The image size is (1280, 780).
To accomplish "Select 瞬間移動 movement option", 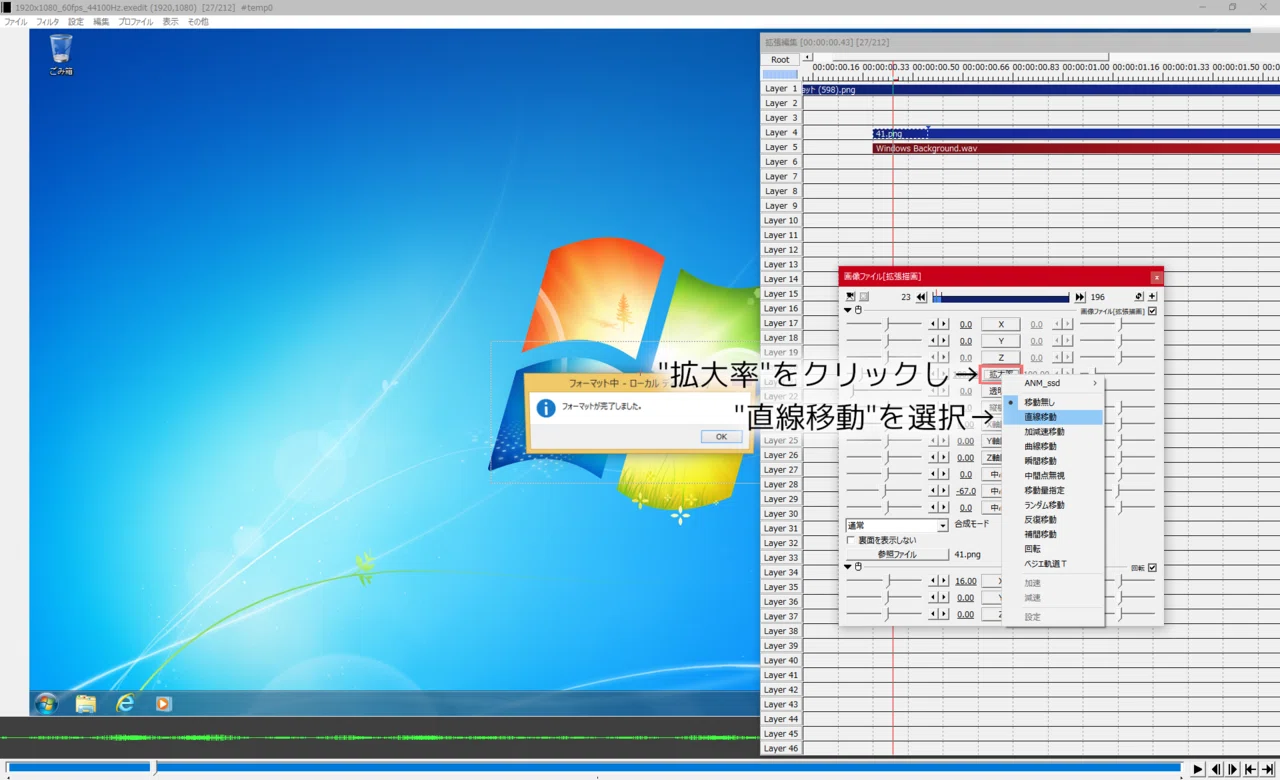I will click(1053, 461).
